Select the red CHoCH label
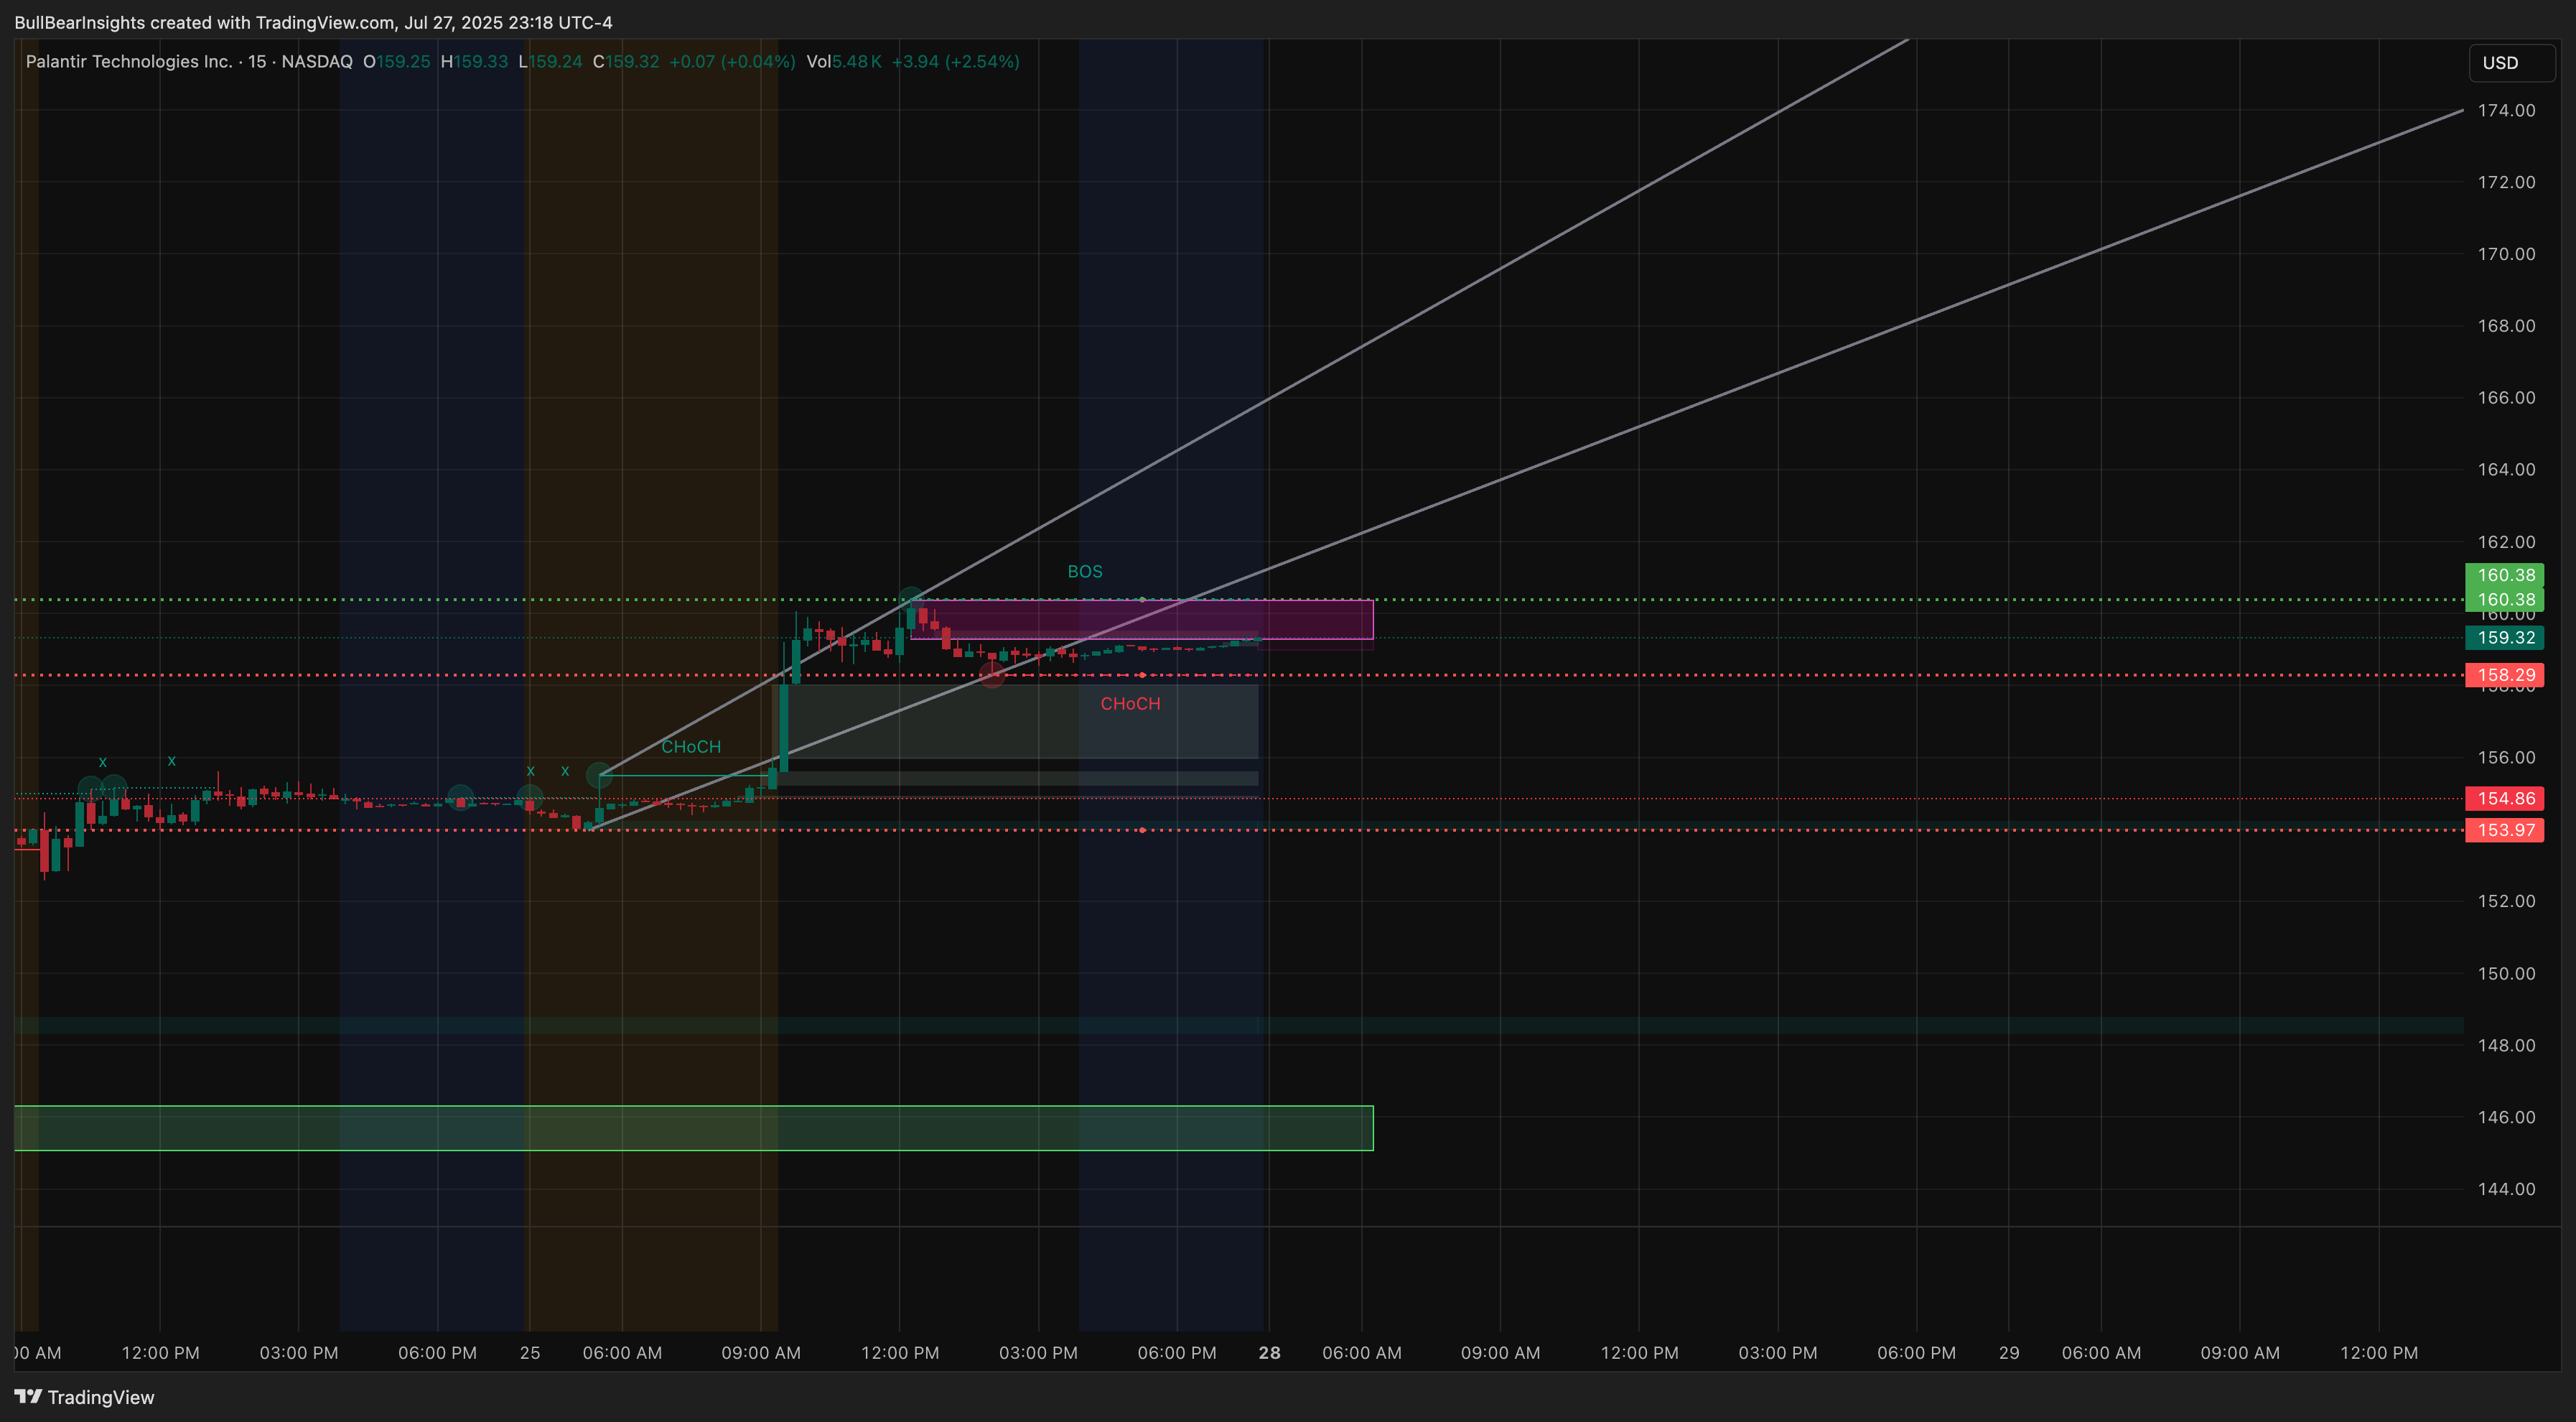 click(x=1130, y=703)
